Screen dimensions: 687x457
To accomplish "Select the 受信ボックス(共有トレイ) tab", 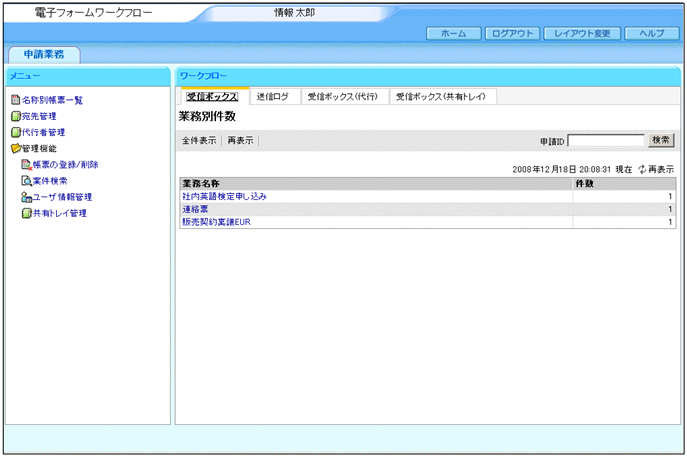I will tap(441, 97).
